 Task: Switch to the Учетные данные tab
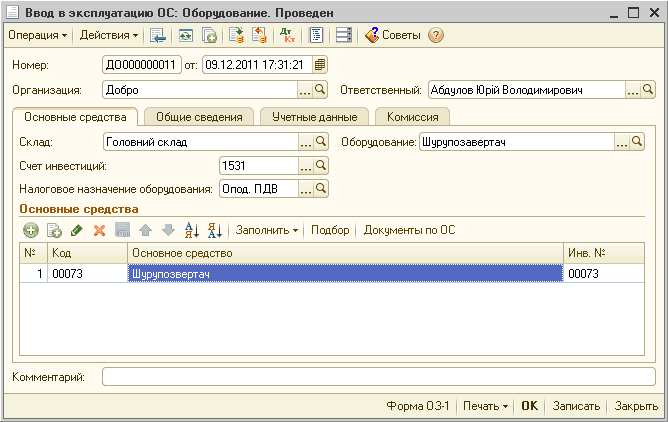pyautogui.click(x=314, y=117)
